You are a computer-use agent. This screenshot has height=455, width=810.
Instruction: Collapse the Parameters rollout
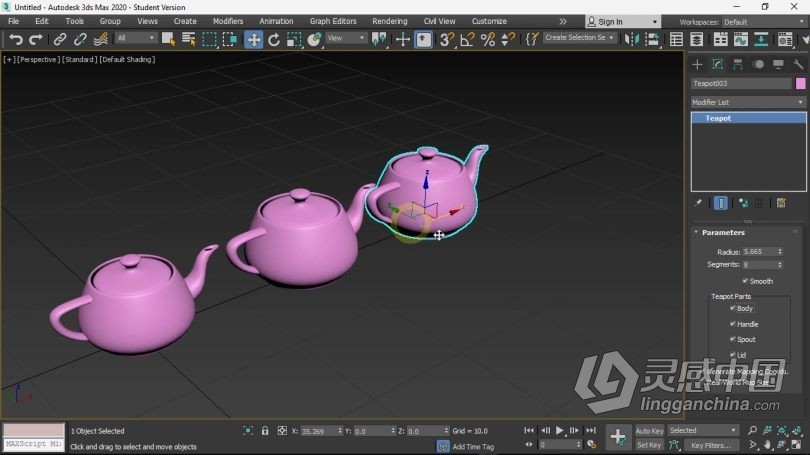click(723, 232)
